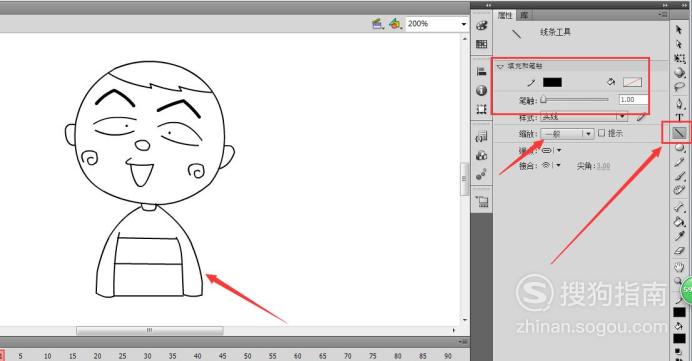This screenshot has width=692, height=361.
Task: Click the fill color no-fill swatch in properties
Action: coord(632,82)
